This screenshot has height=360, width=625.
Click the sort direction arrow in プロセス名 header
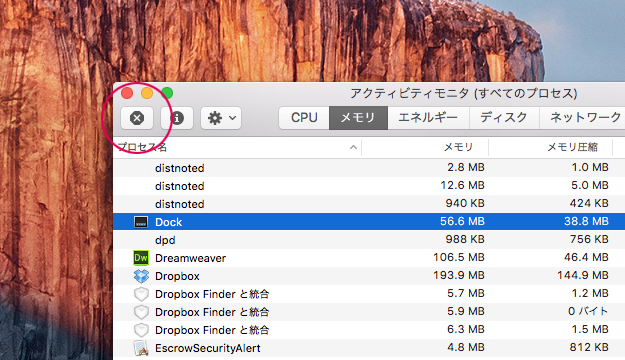(x=353, y=148)
